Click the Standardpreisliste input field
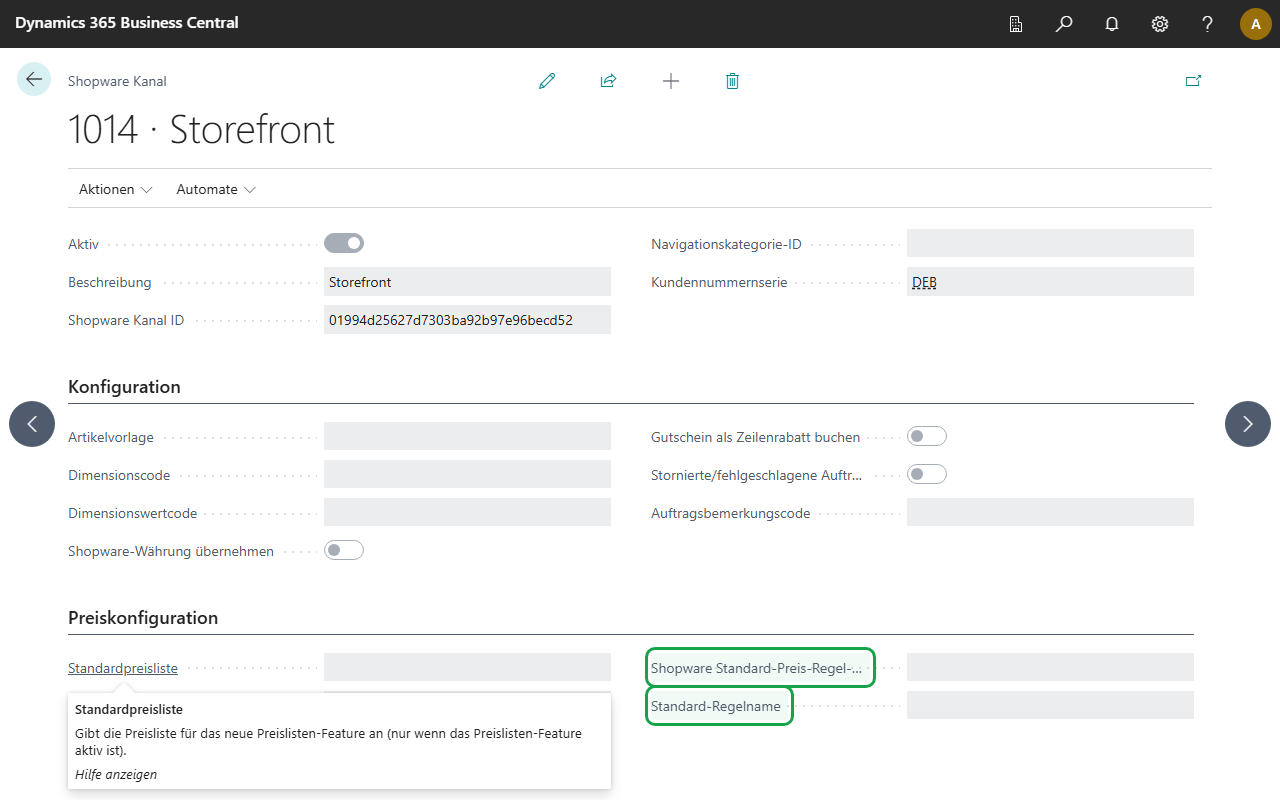This screenshot has height=800, width=1280. click(x=467, y=667)
